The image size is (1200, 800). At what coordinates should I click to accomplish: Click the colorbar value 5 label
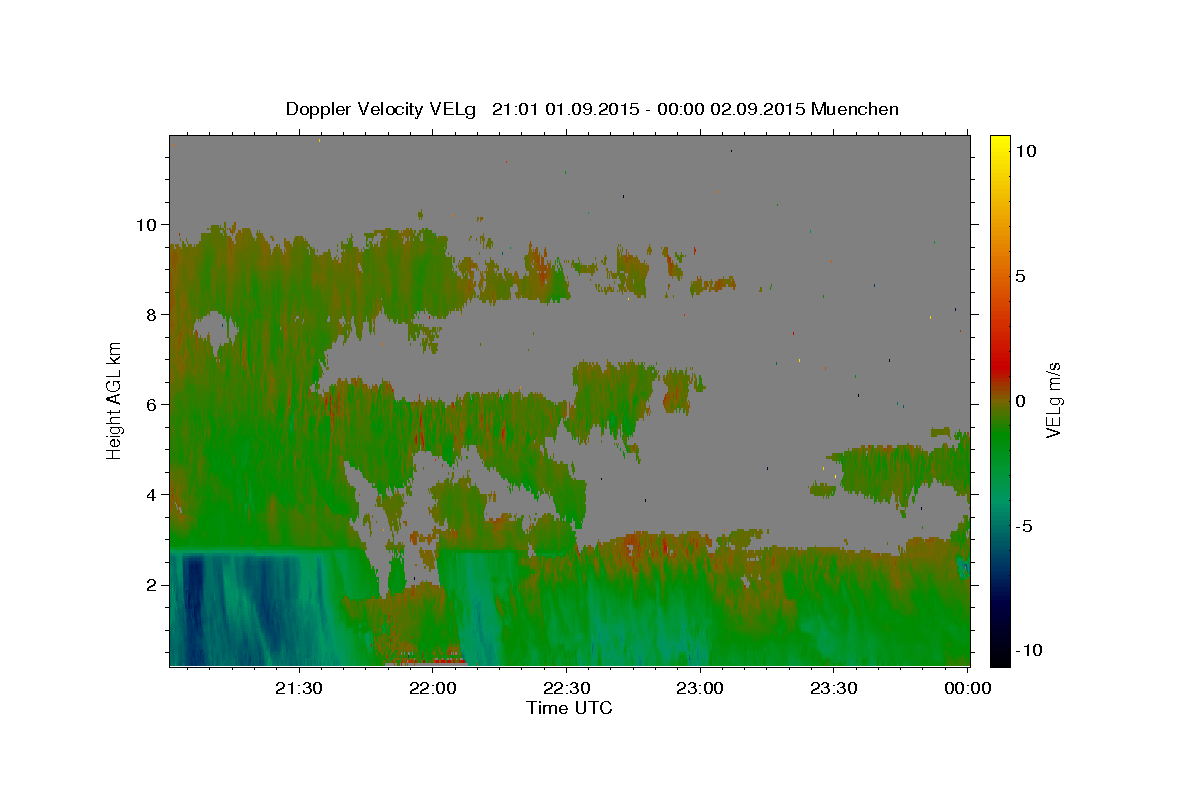[1020, 276]
